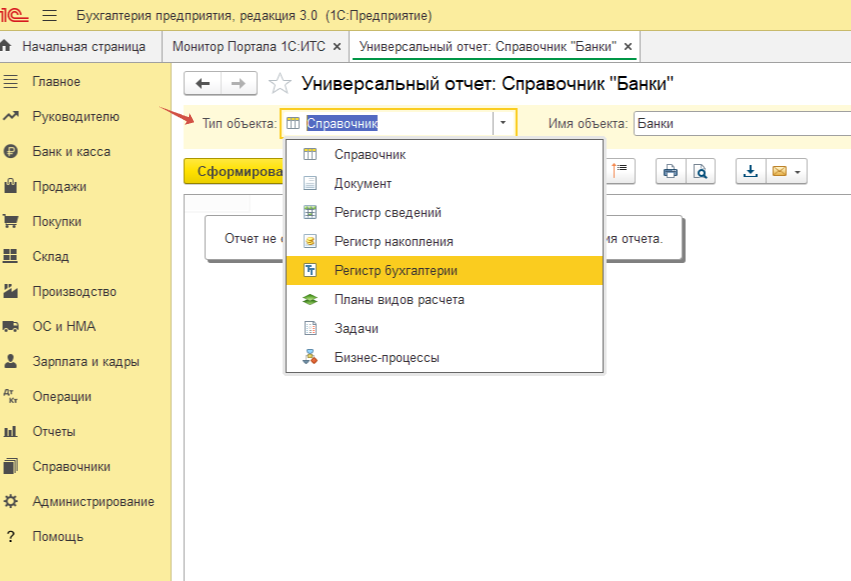This screenshot has height=581, width=851.
Task: Open Банк и касса section
Action: pyautogui.click(x=86, y=151)
